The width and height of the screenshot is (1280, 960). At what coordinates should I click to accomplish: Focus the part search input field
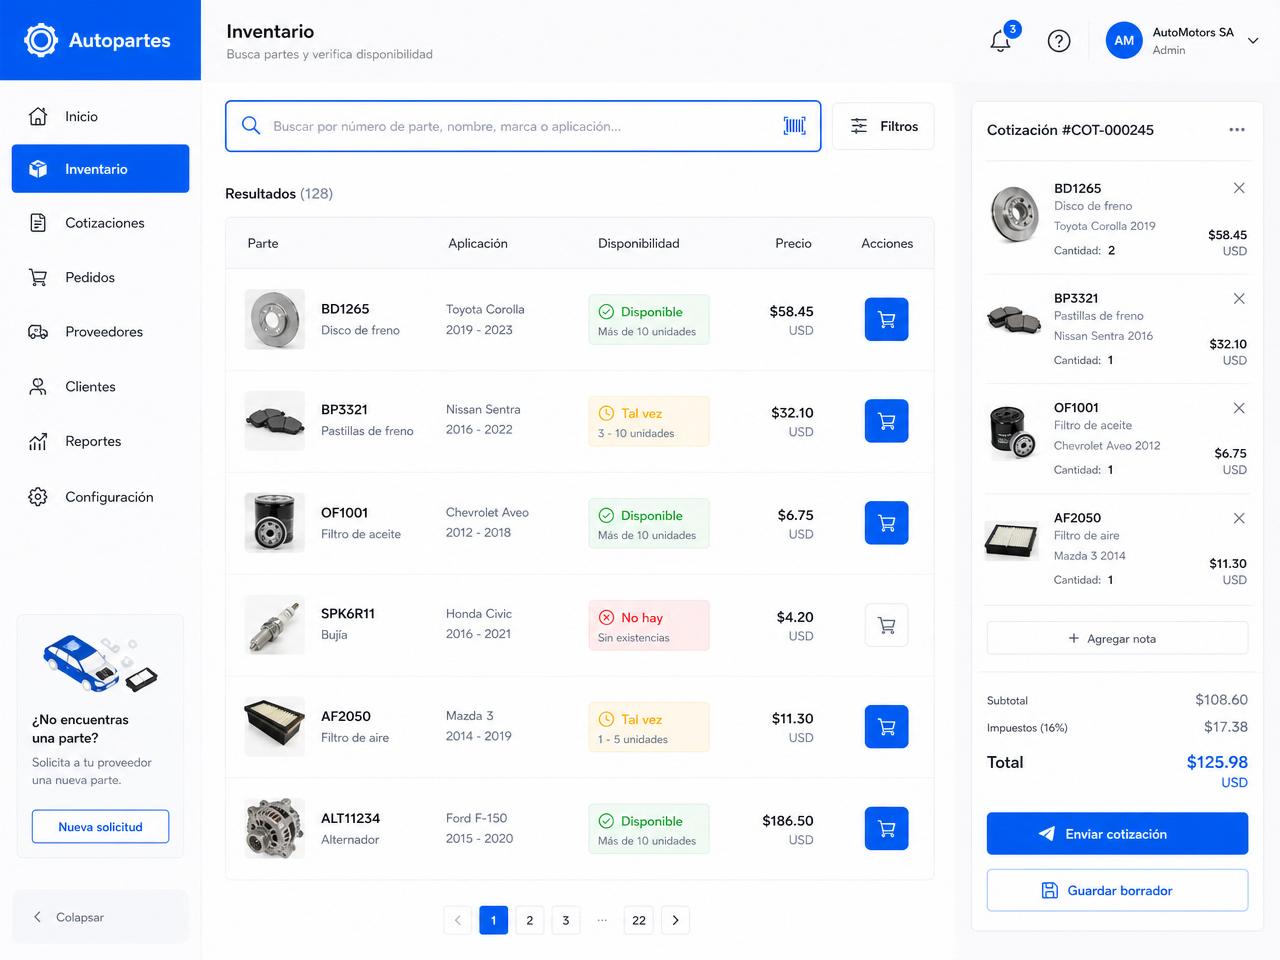(x=522, y=126)
